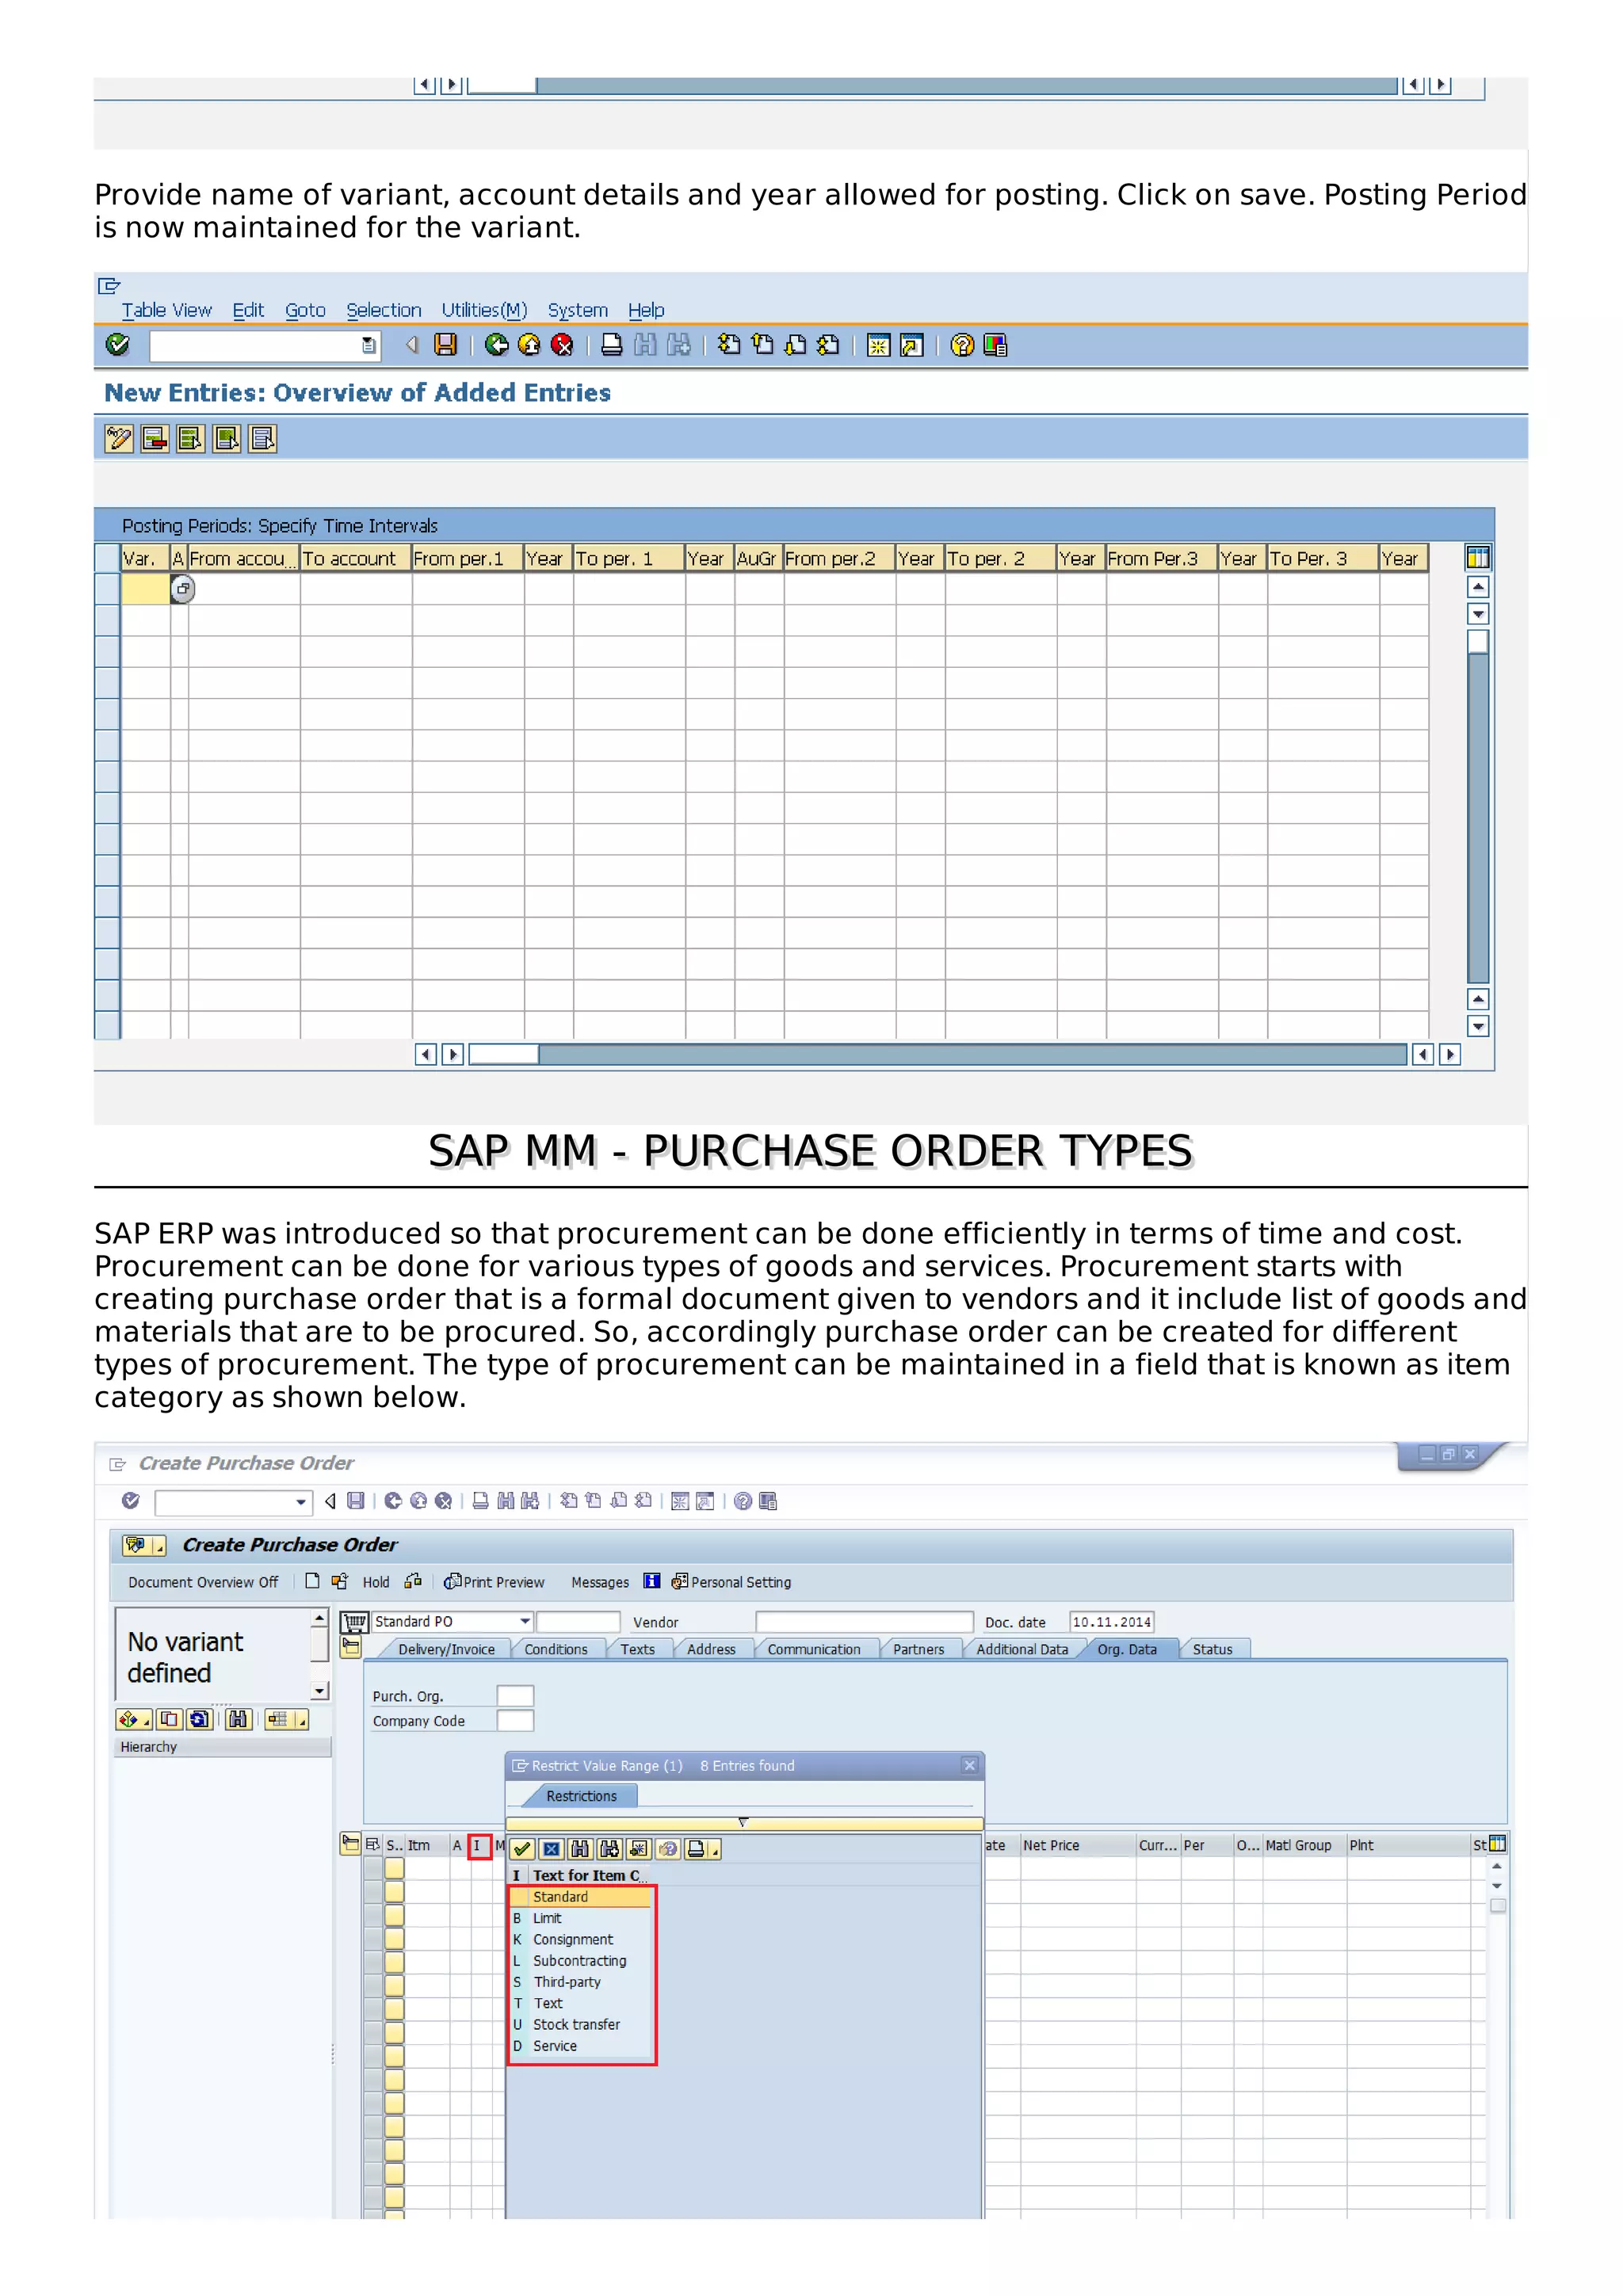Open the command field dropdown in Create Purchase Order window
Viewport: 1623px width, 2296px height.
tap(300, 1501)
